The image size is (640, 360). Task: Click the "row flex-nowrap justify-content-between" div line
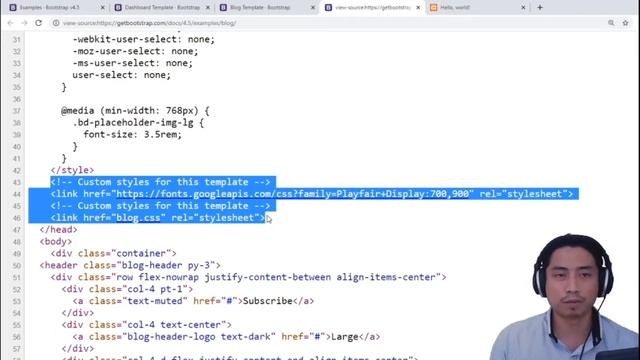coord(248,277)
